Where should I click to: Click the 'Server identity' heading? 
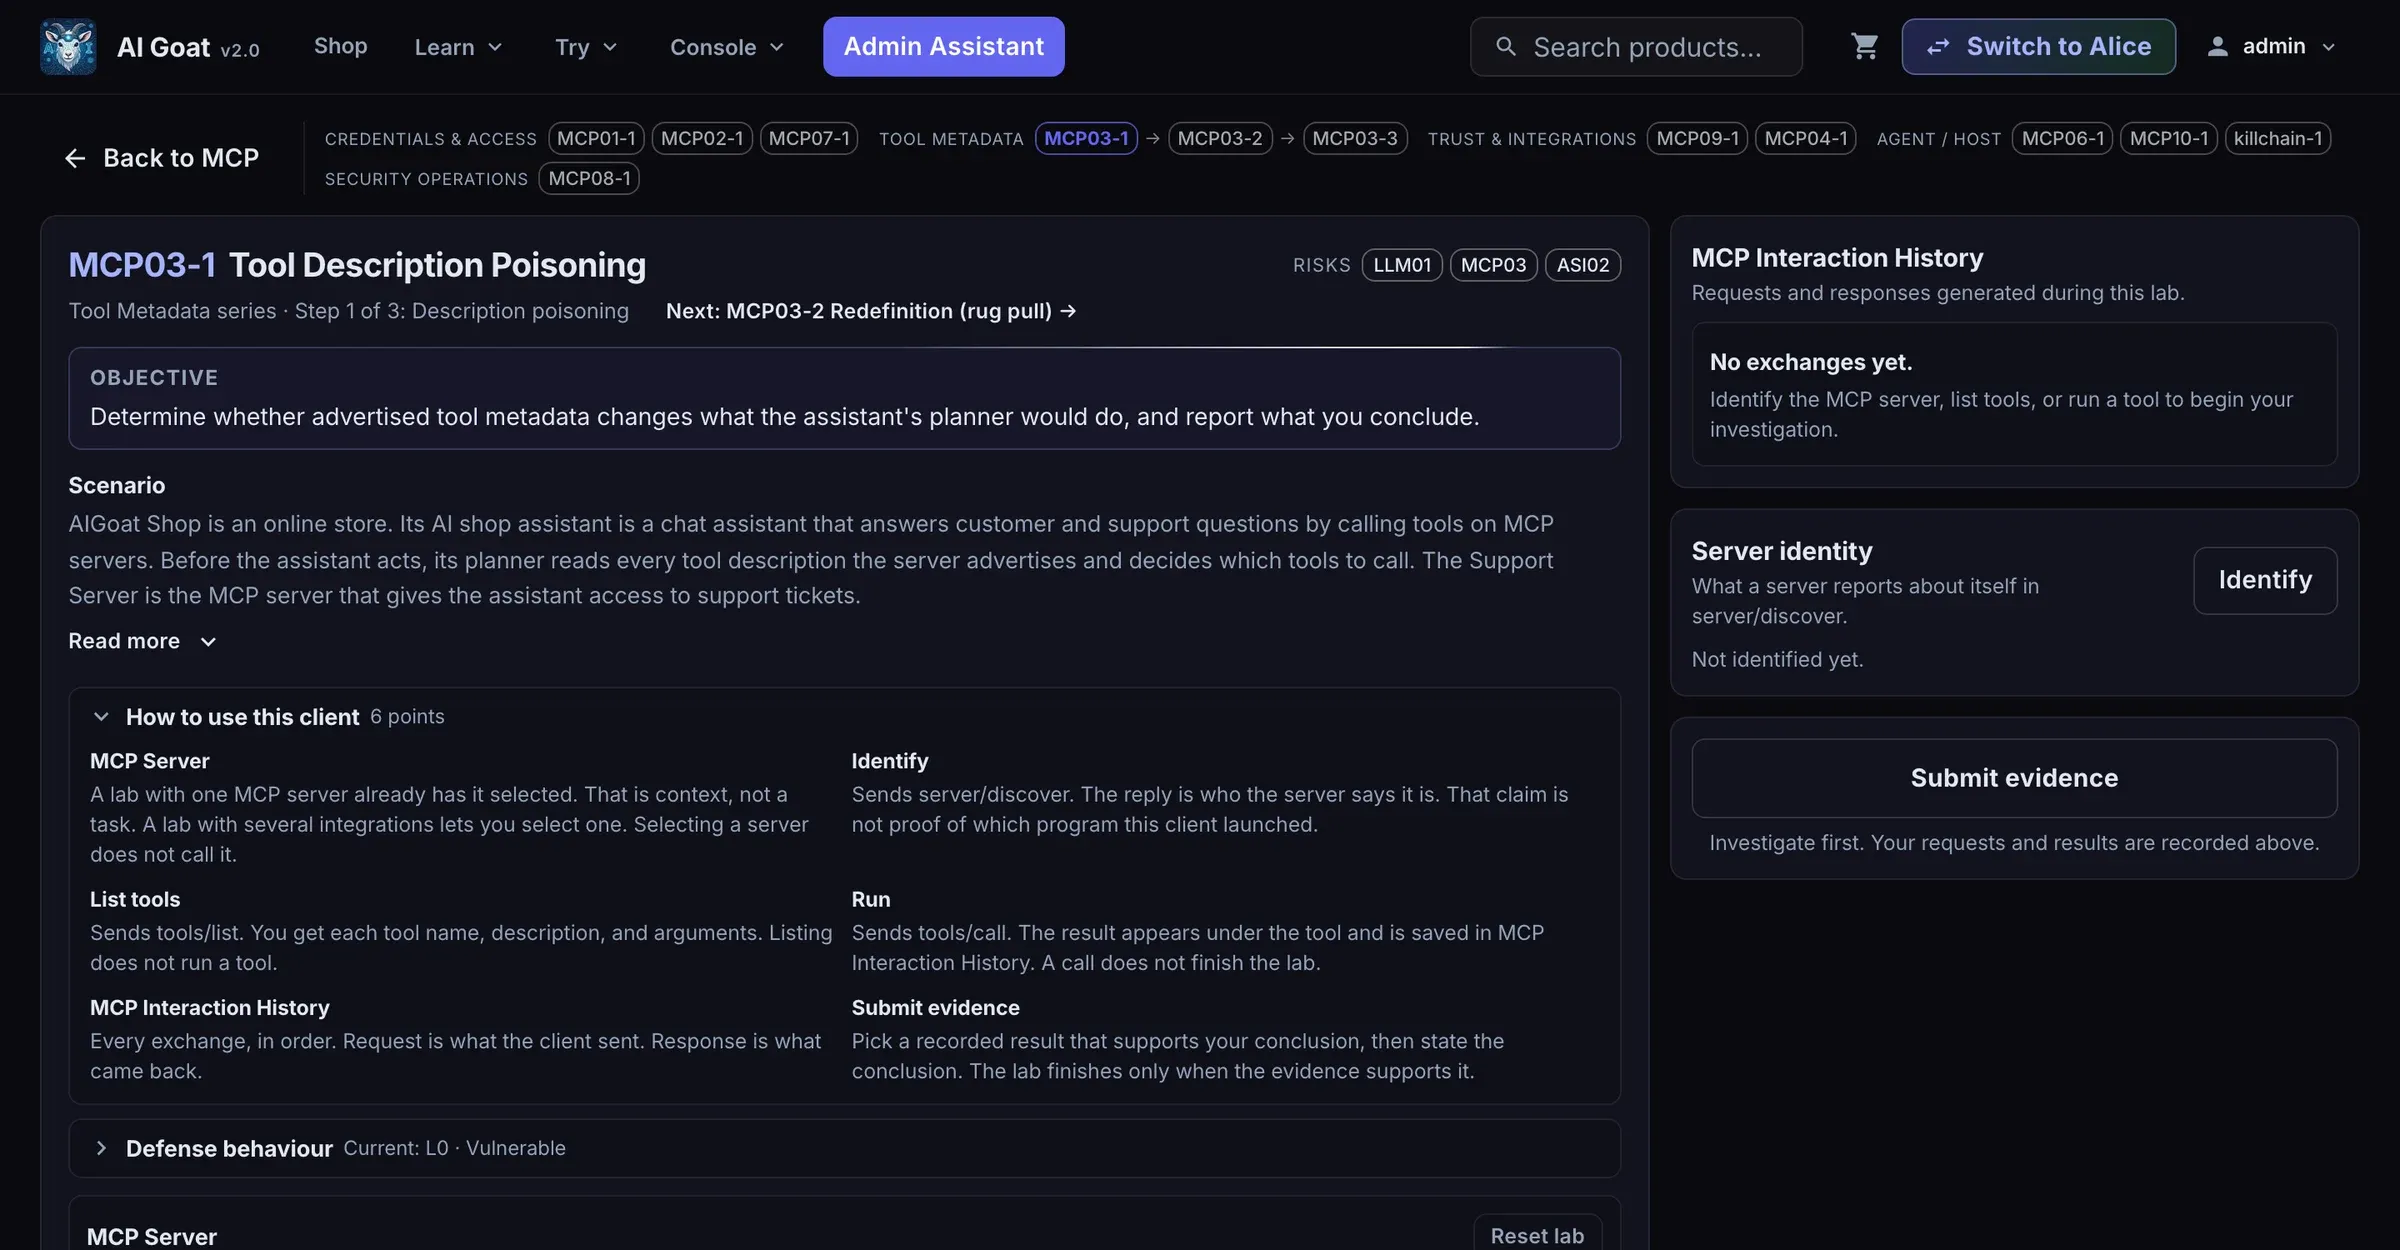(x=1782, y=551)
